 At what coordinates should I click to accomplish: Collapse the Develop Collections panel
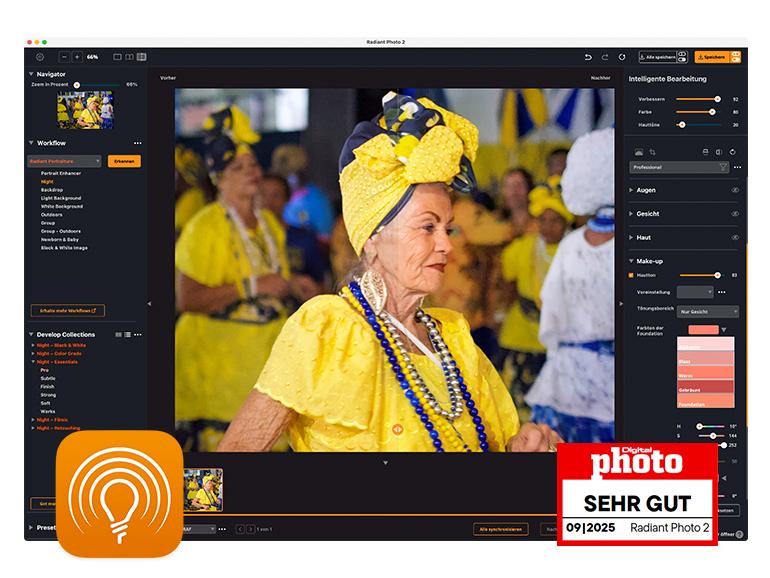pyautogui.click(x=31, y=334)
